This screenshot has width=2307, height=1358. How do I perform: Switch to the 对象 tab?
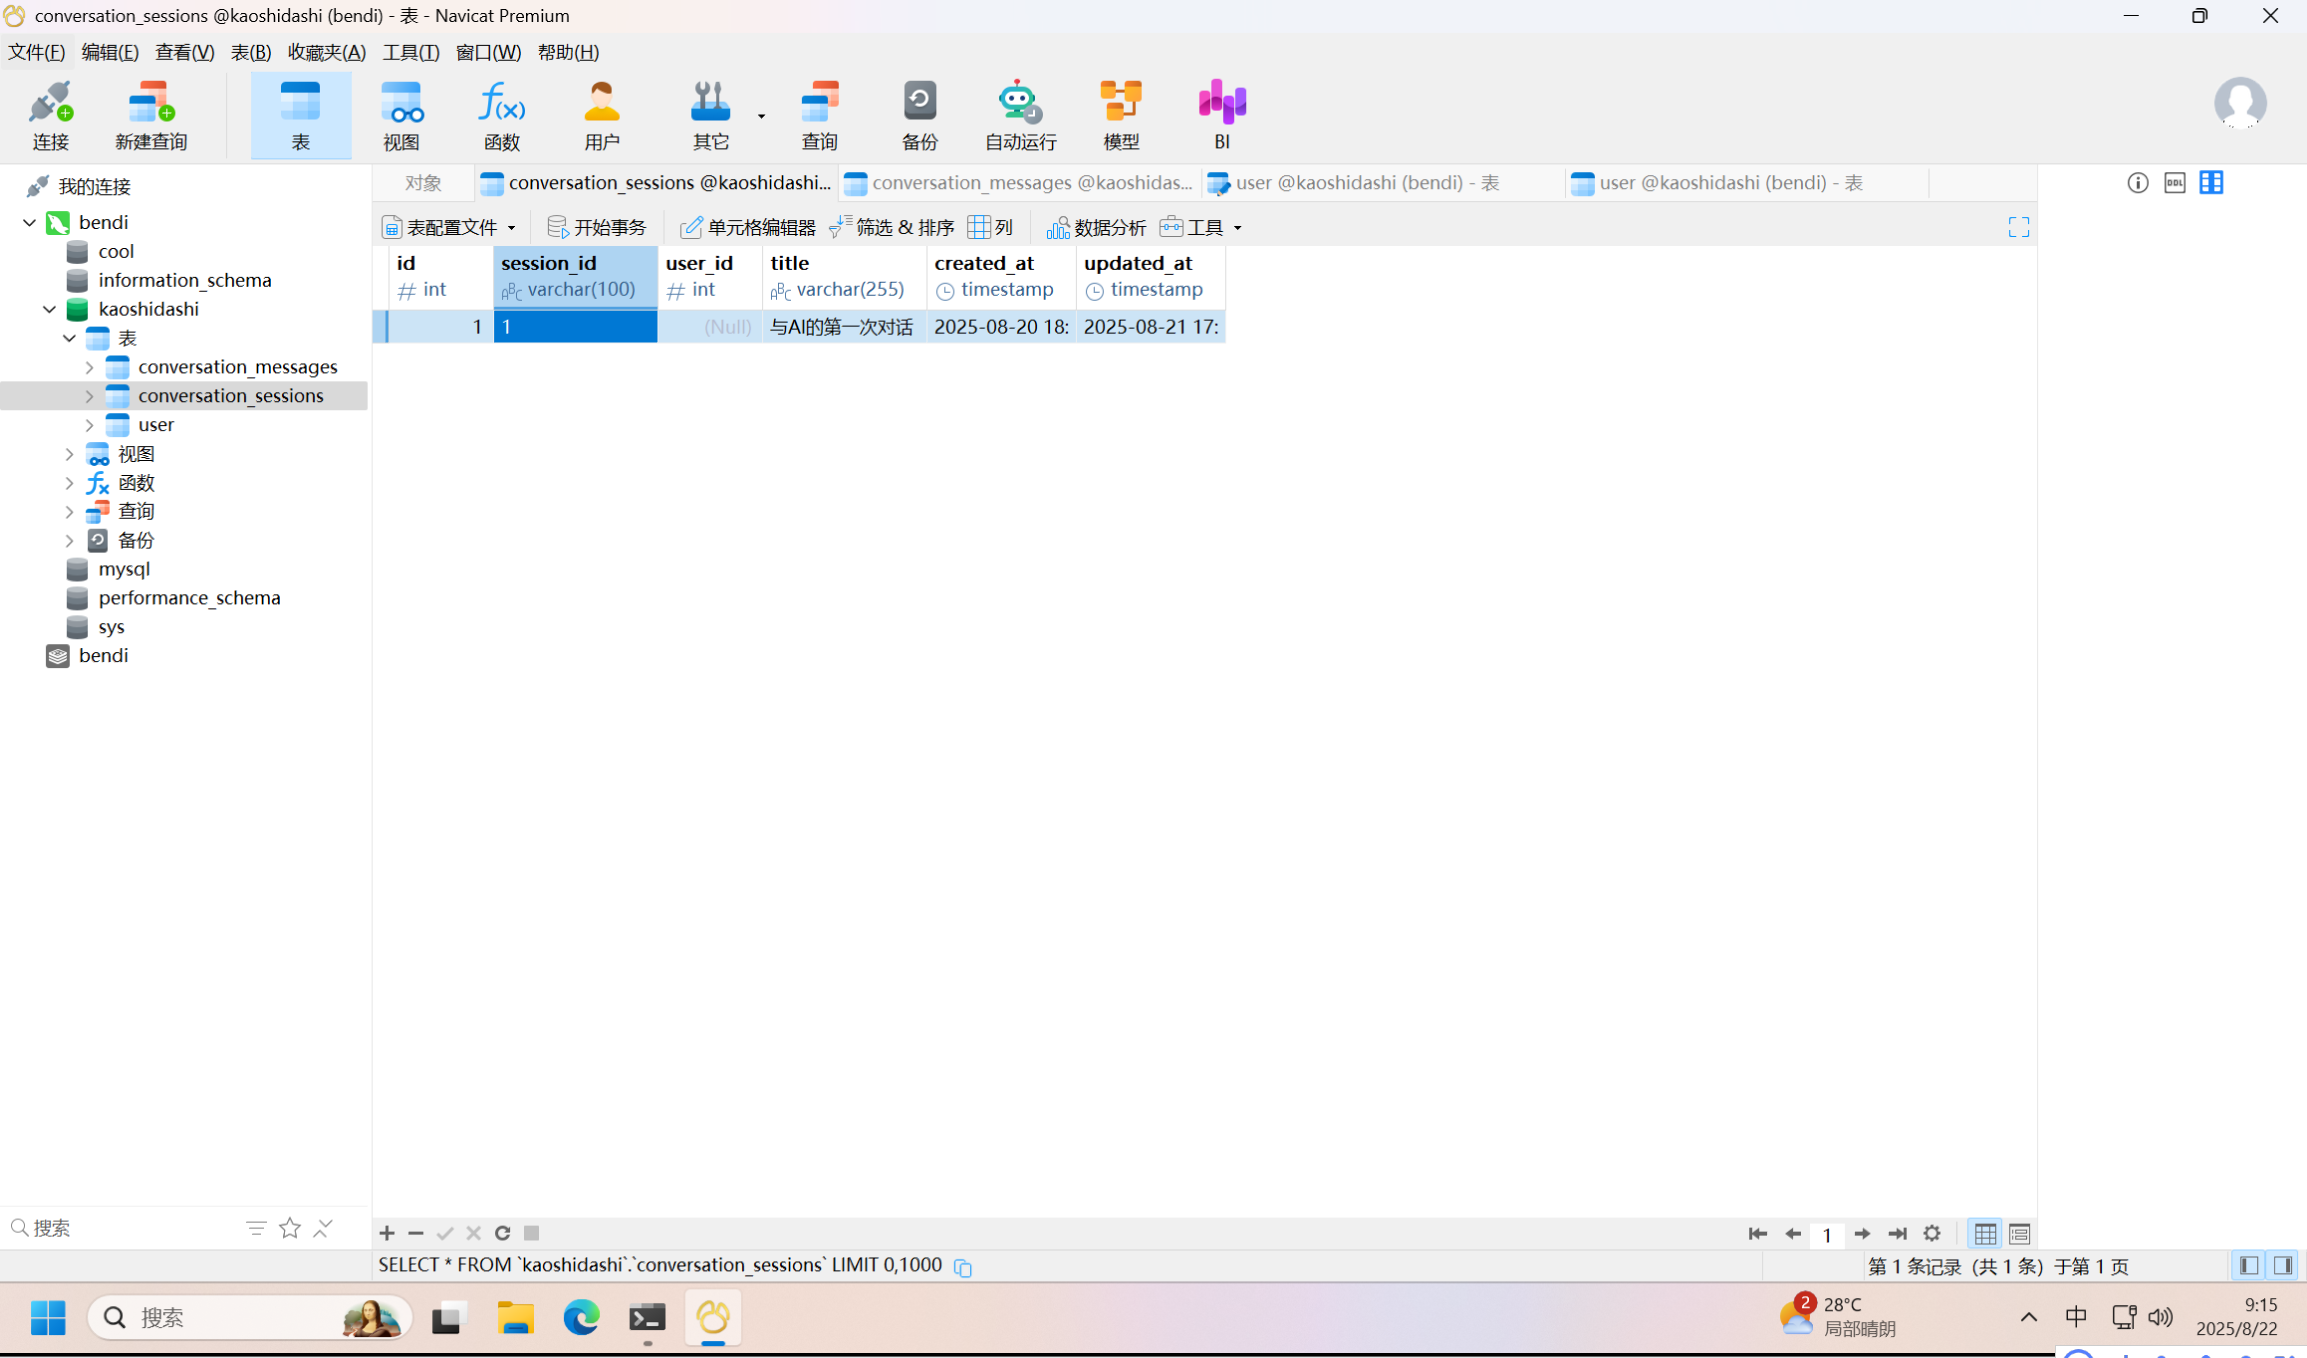pos(423,183)
